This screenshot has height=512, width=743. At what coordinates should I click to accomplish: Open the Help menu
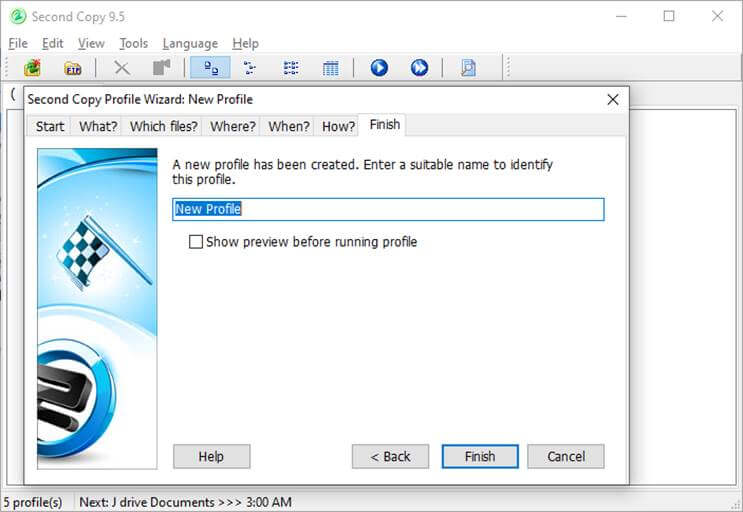tap(245, 44)
